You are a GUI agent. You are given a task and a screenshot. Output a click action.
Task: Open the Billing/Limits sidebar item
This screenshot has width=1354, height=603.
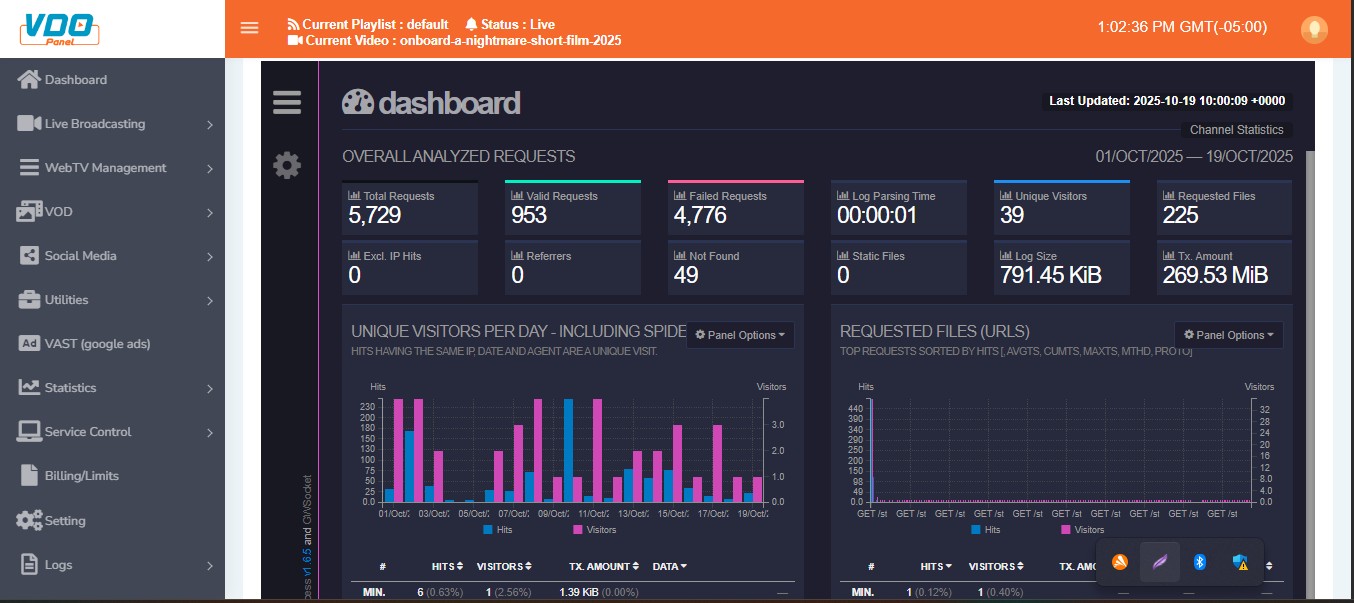click(81, 476)
